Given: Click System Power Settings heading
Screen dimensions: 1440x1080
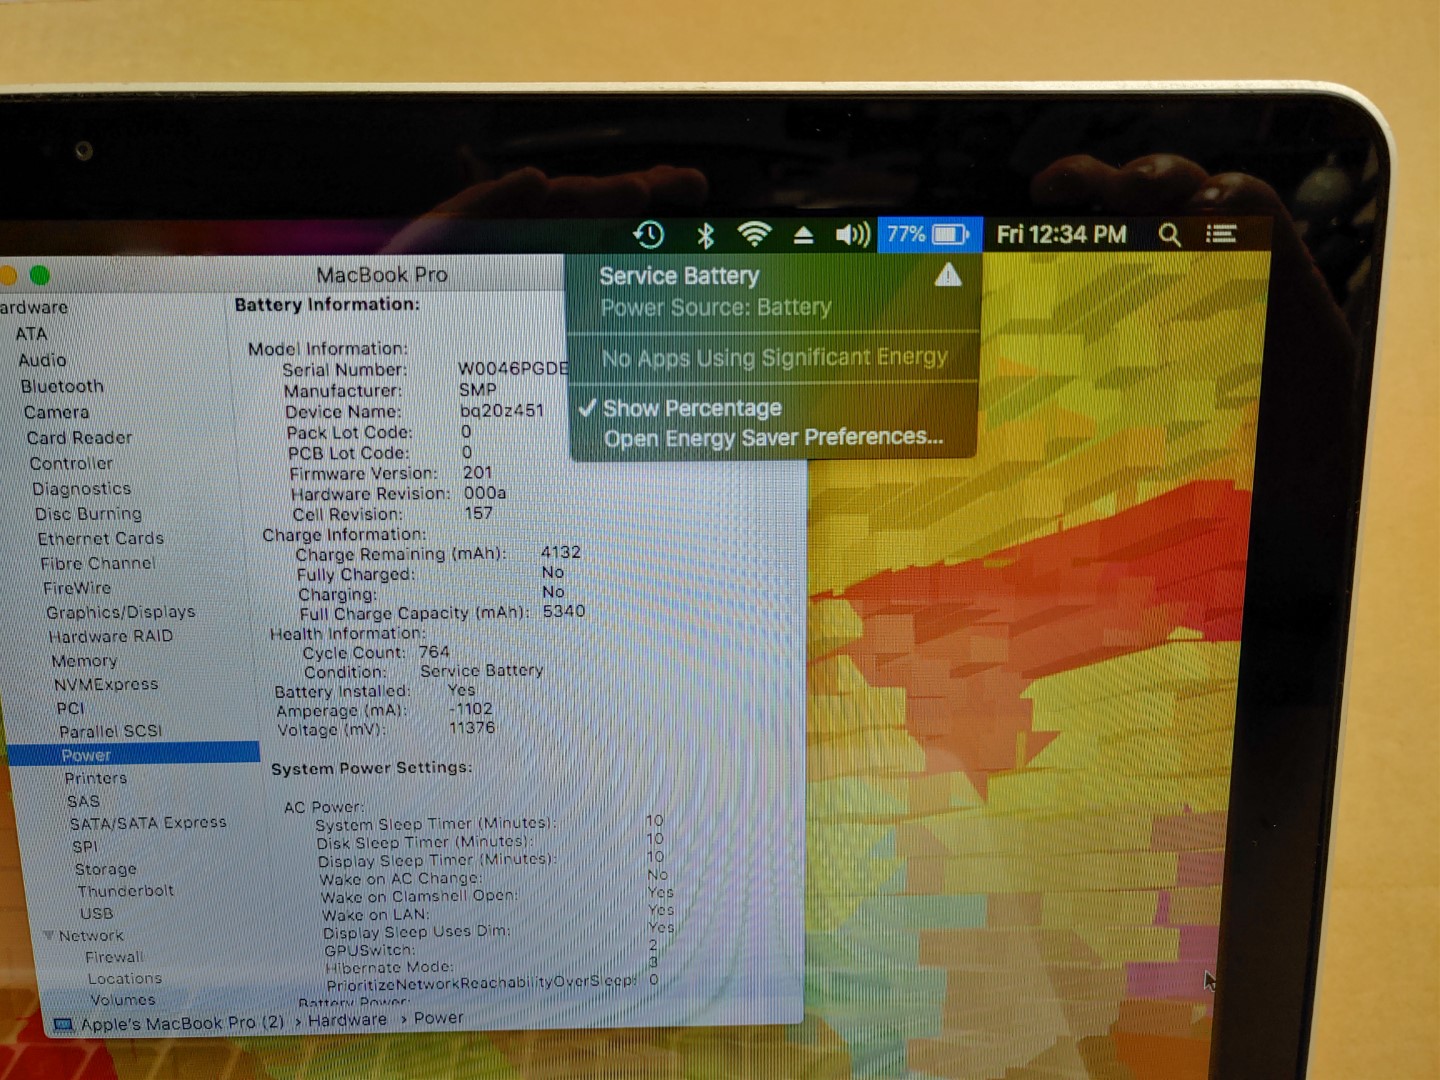Looking at the screenshot, I should coord(371,768).
